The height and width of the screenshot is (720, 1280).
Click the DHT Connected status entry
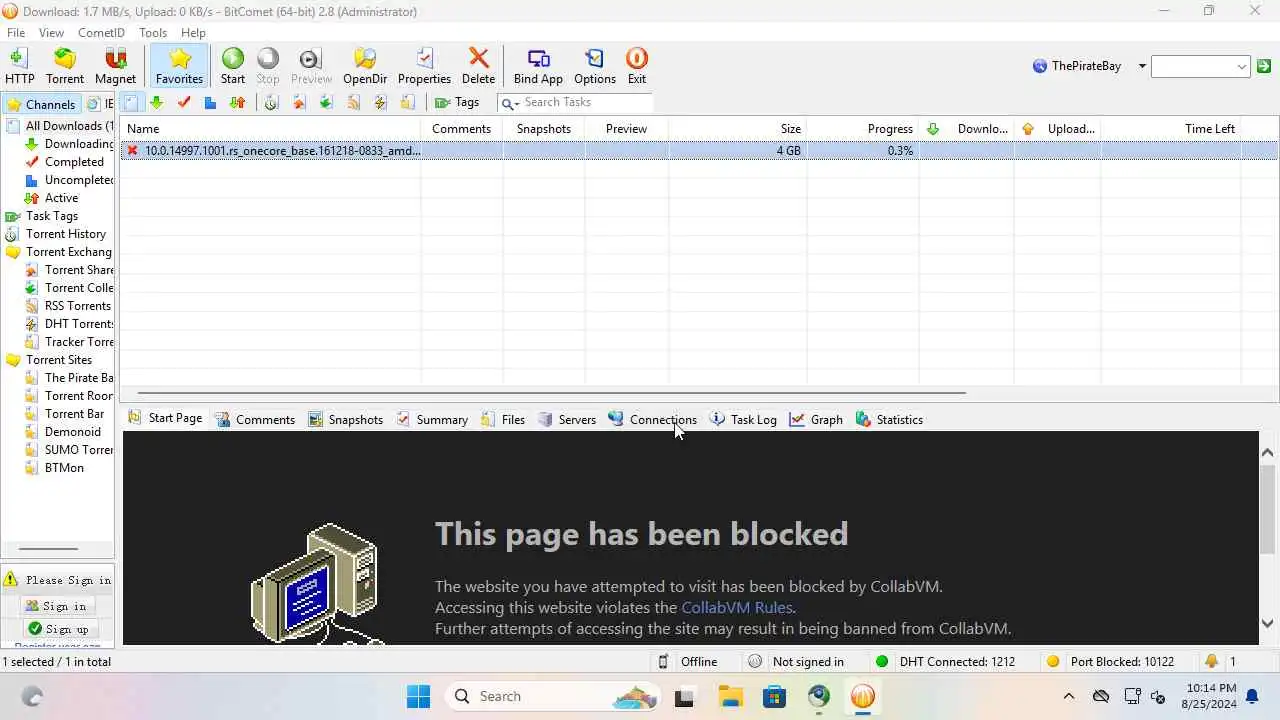click(x=945, y=661)
